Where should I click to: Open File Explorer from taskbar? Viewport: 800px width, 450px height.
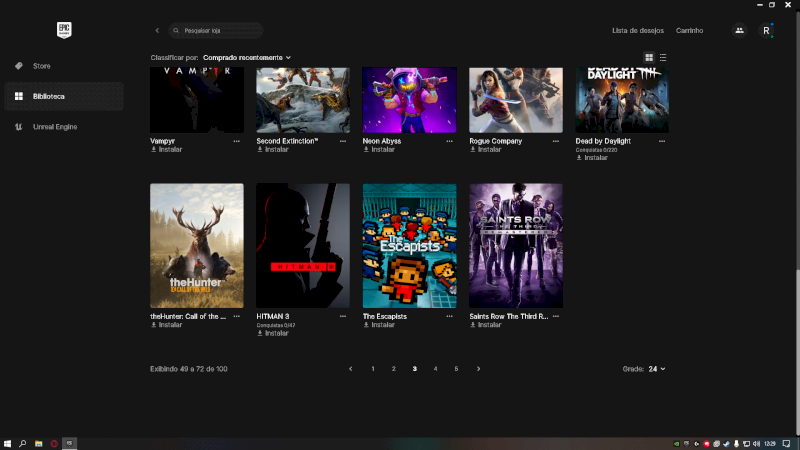click(38, 443)
